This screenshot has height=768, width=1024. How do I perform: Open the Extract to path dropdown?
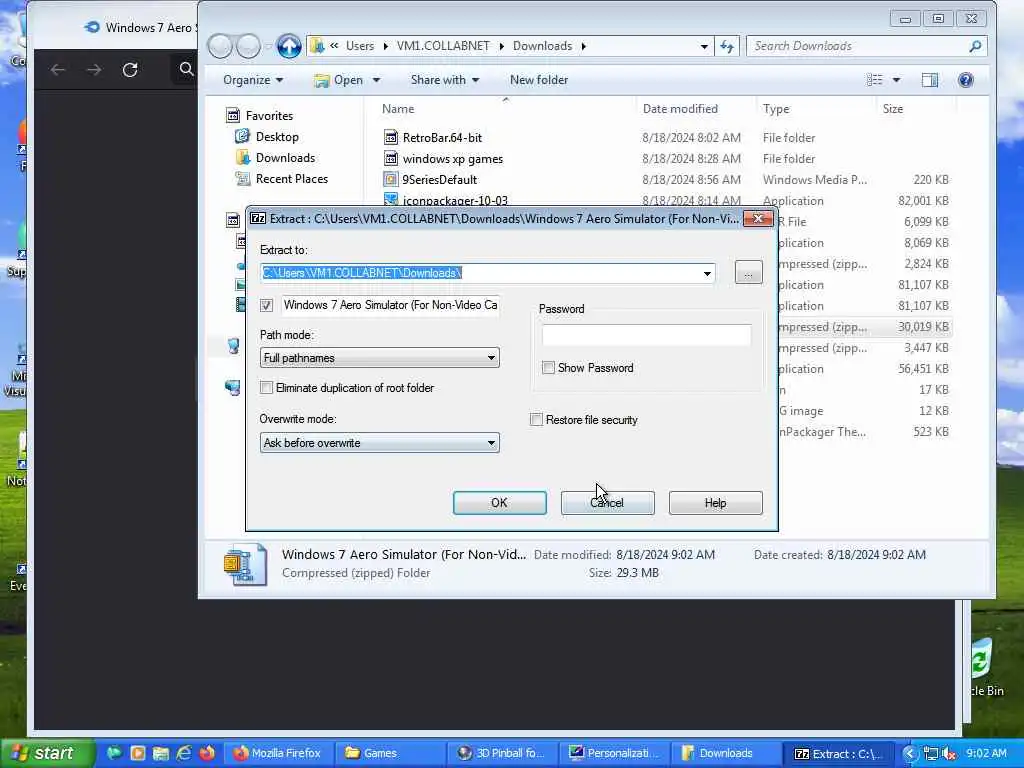click(707, 273)
